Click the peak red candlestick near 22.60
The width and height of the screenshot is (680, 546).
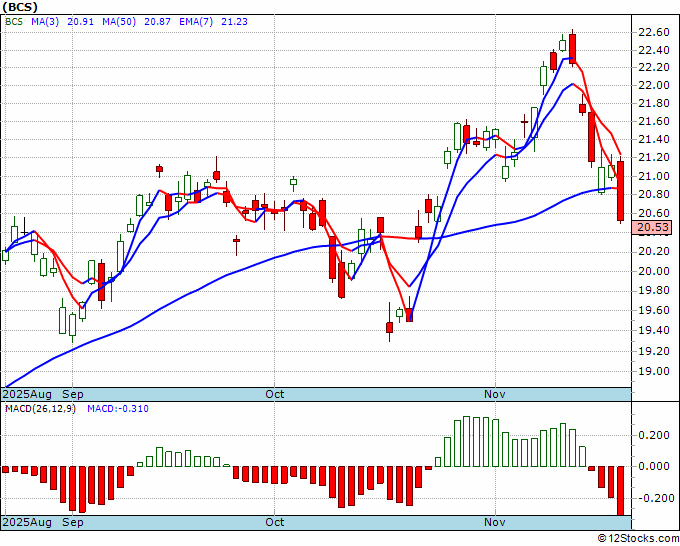[572, 49]
